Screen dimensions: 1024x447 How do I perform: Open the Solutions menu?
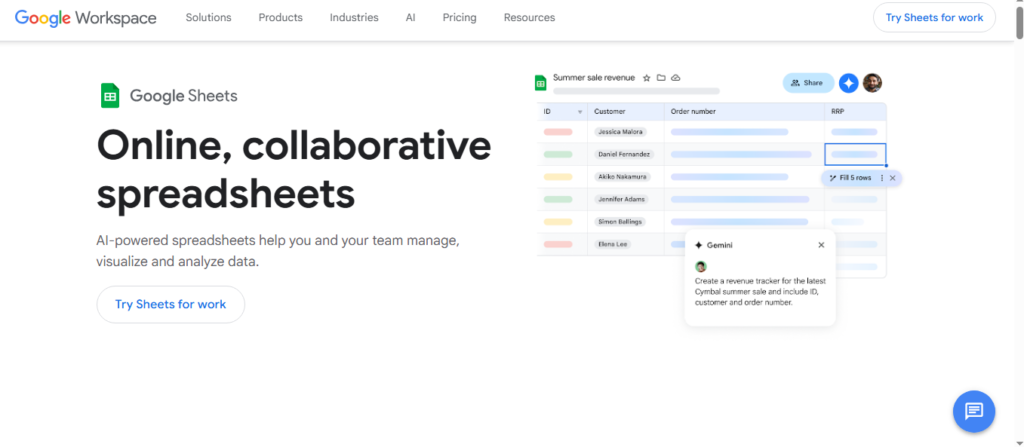point(208,18)
